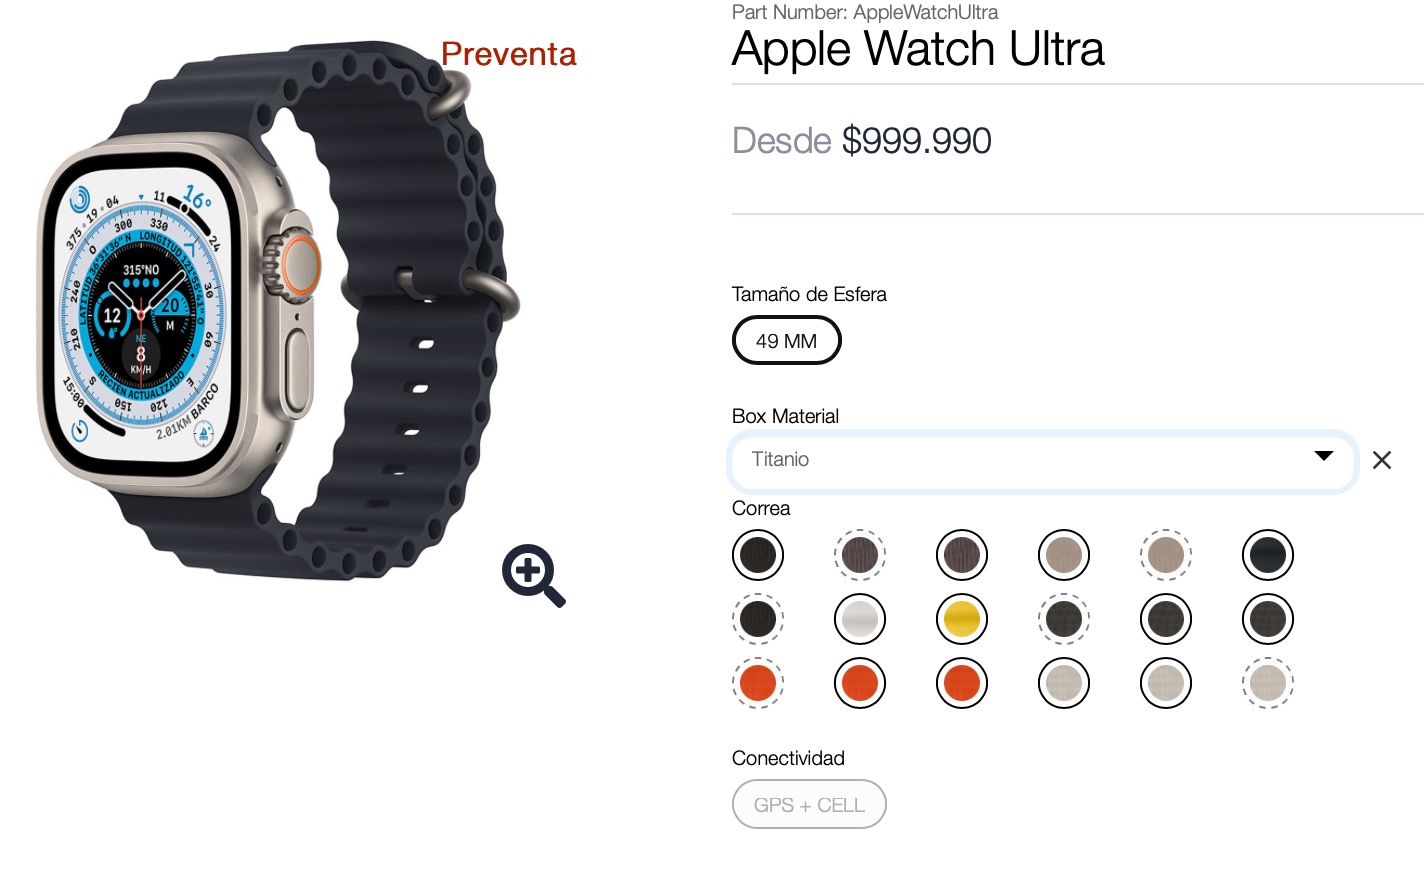1424x876 pixels.
Task: Click the dropdown arrow in the Box Material field
Action: click(x=1324, y=456)
